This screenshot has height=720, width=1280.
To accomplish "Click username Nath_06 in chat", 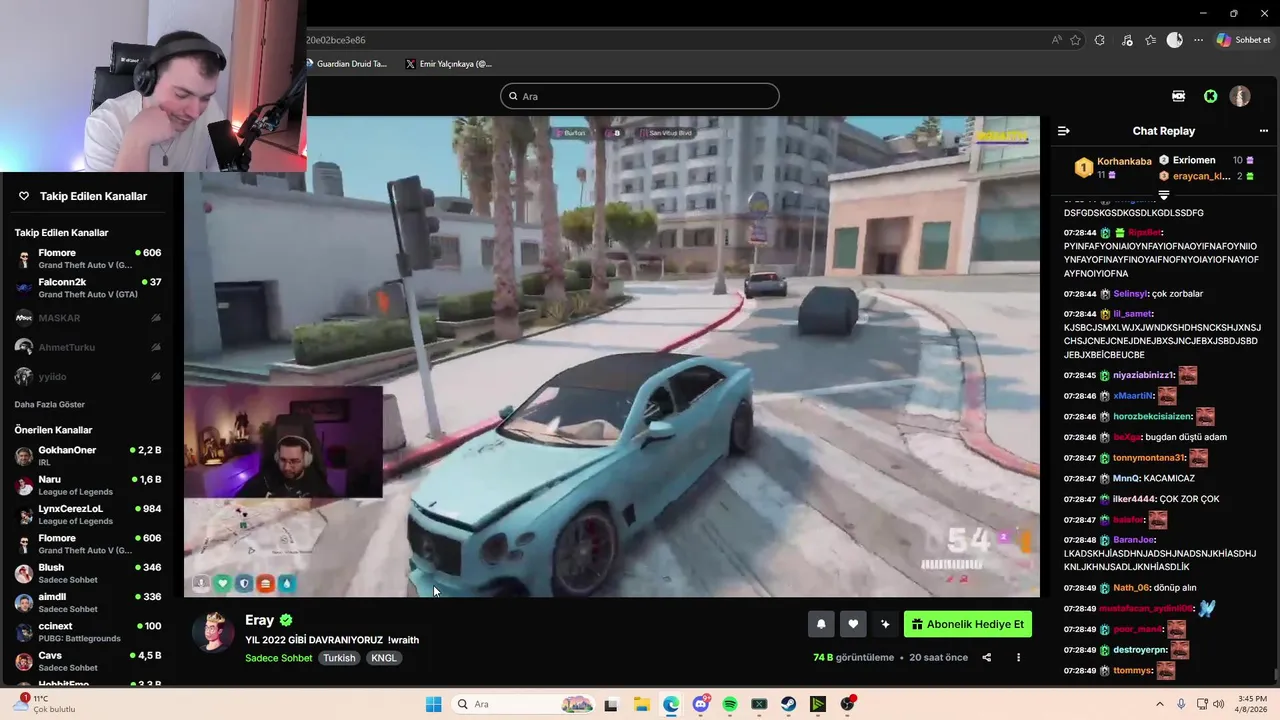I will 1130,588.
